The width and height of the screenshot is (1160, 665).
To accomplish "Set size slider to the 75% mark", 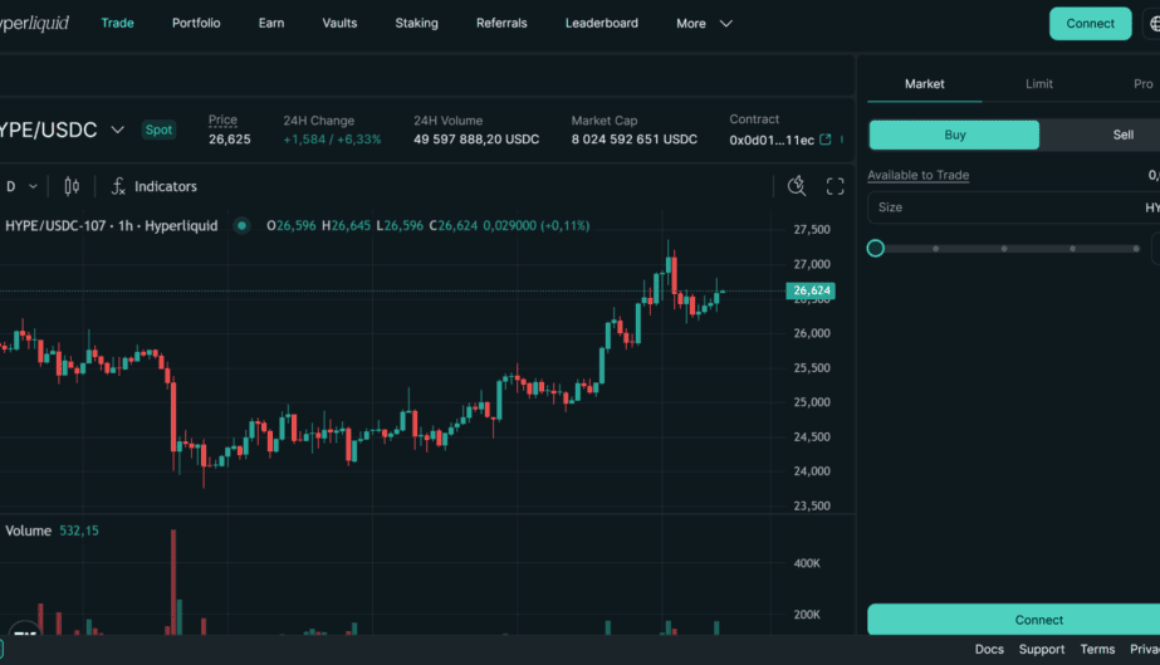I will tap(1073, 249).
